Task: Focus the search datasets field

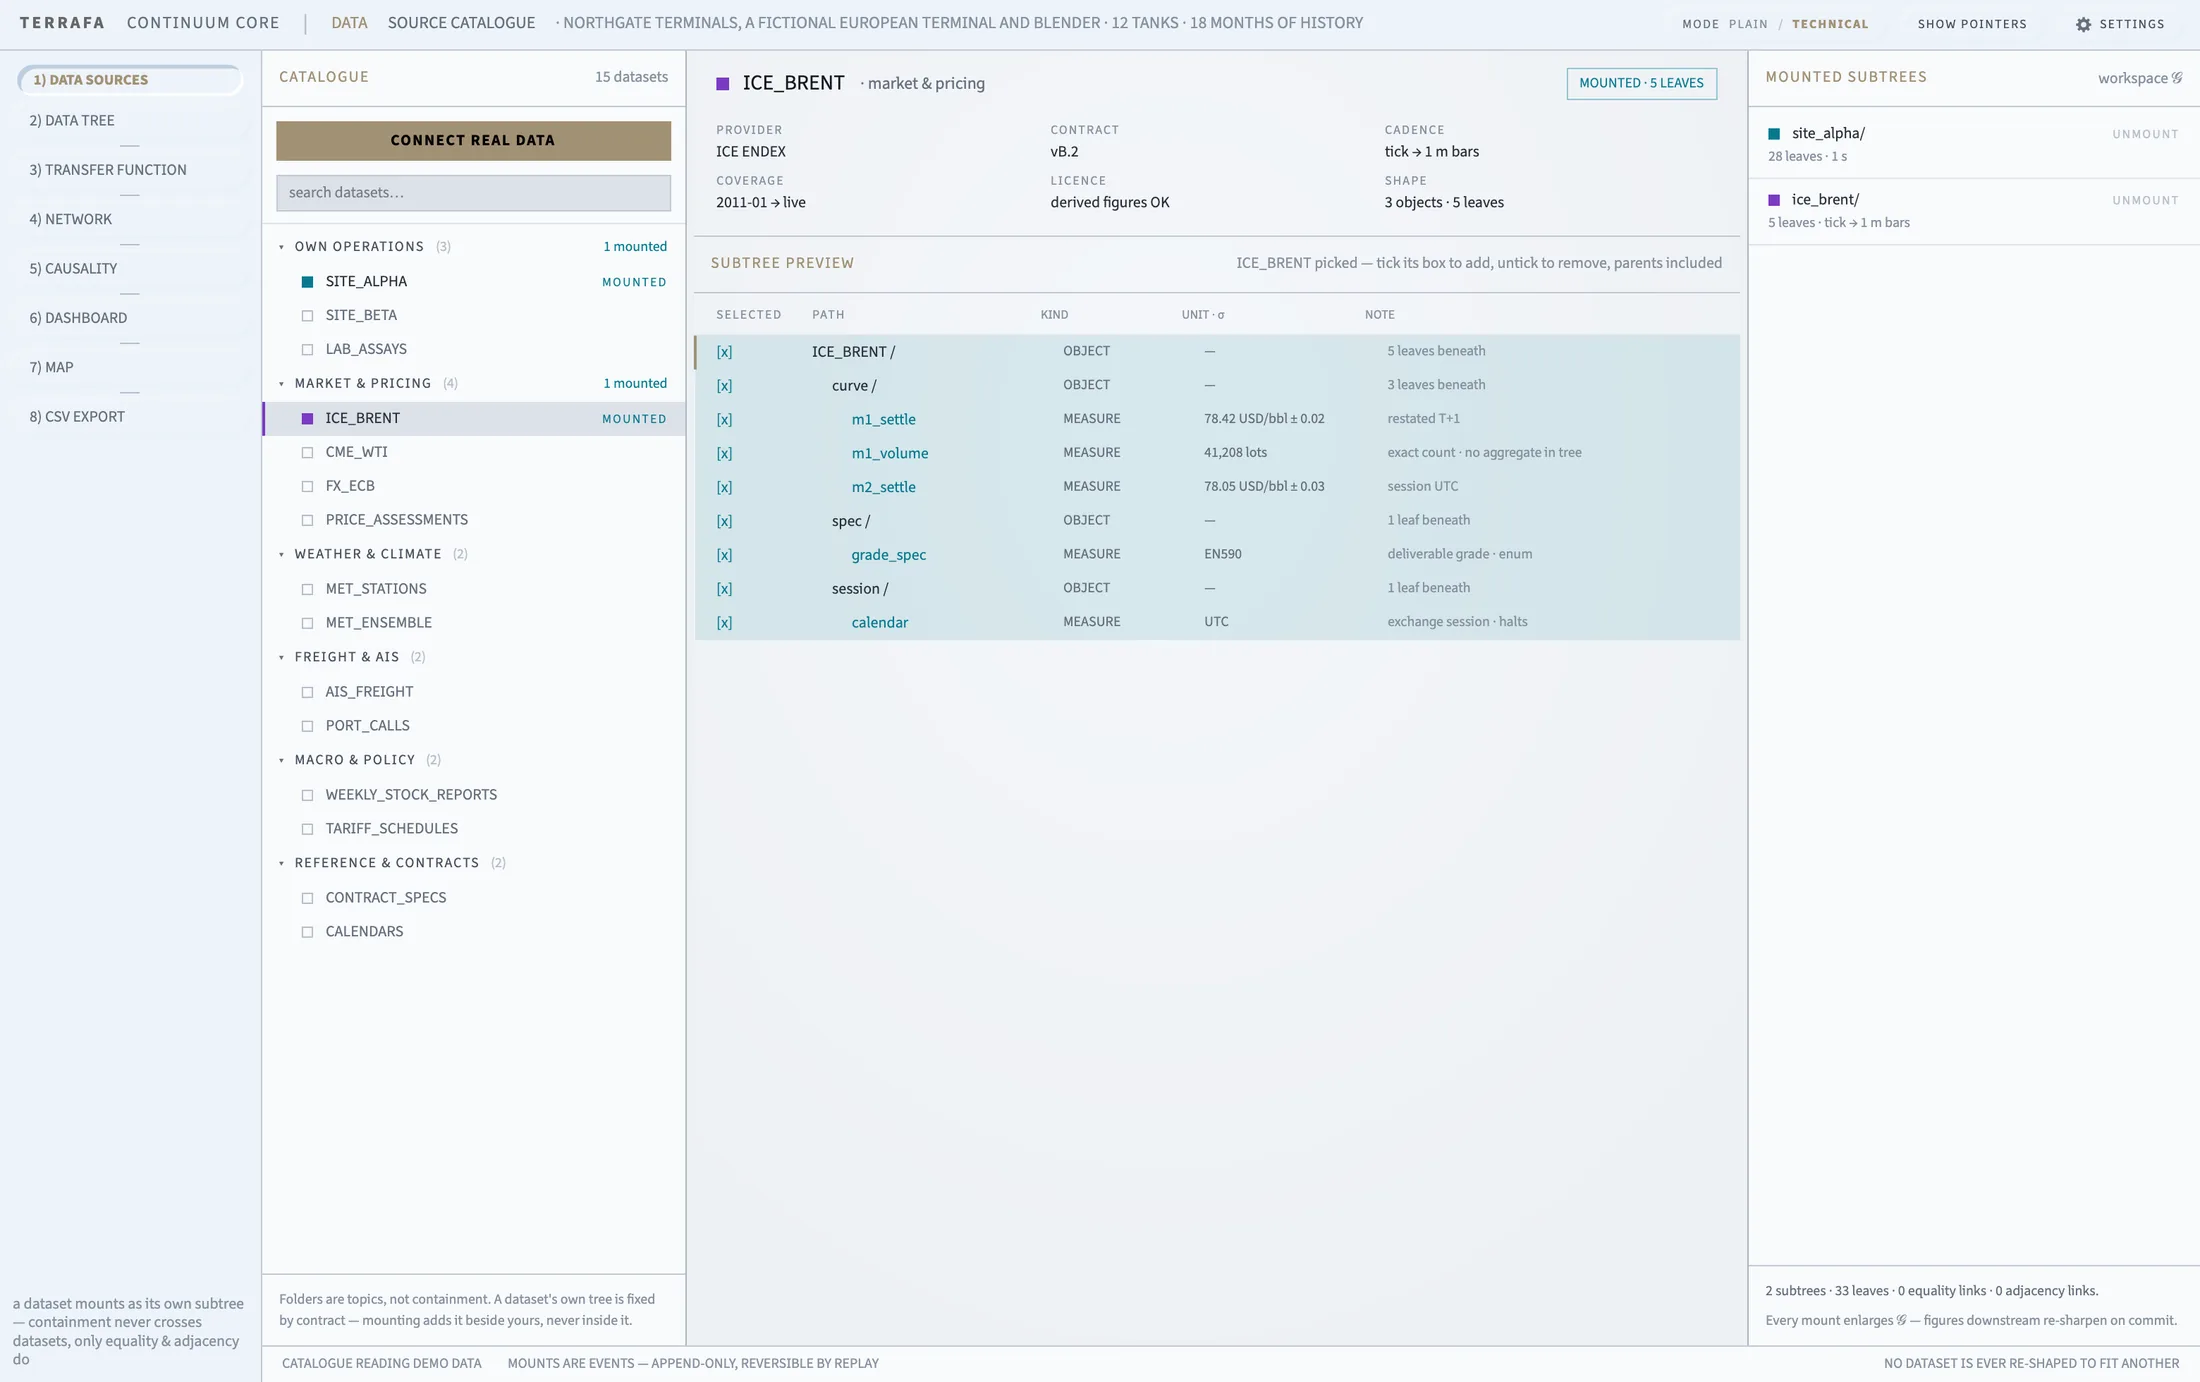Action: pyautogui.click(x=473, y=193)
